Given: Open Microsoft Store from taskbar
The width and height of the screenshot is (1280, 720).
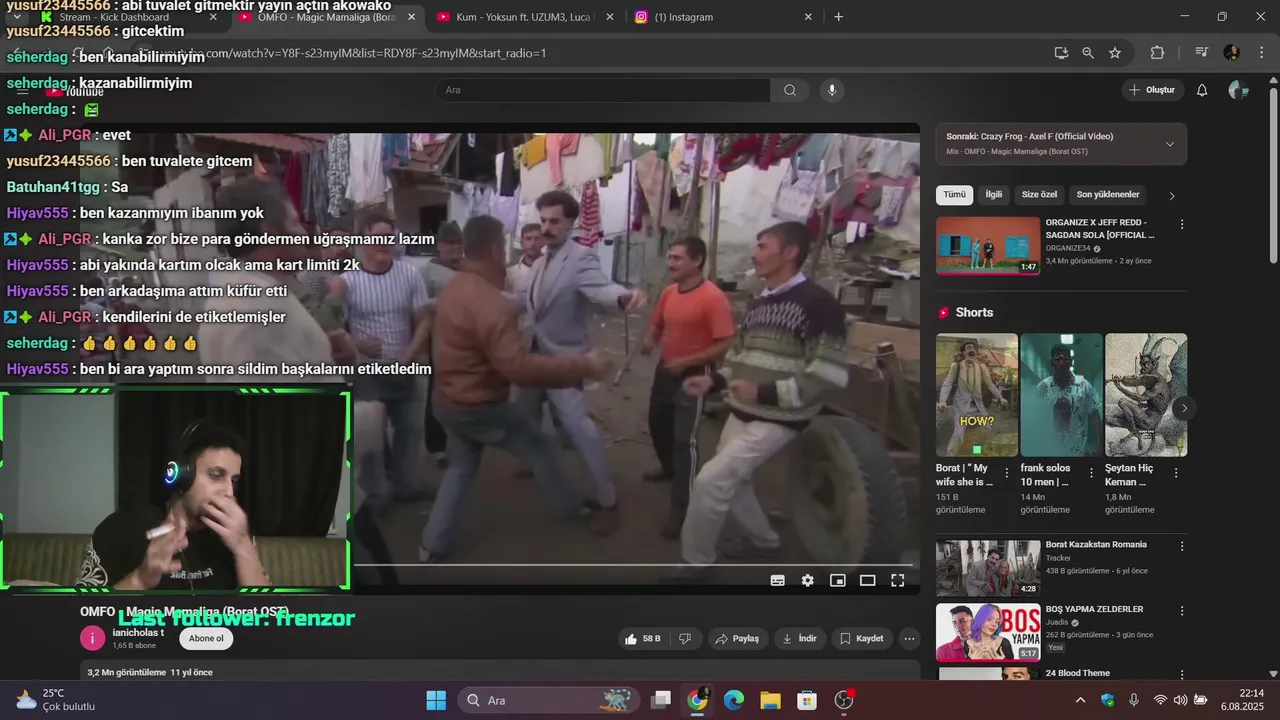Looking at the screenshot, I should [x=807, y=700].
